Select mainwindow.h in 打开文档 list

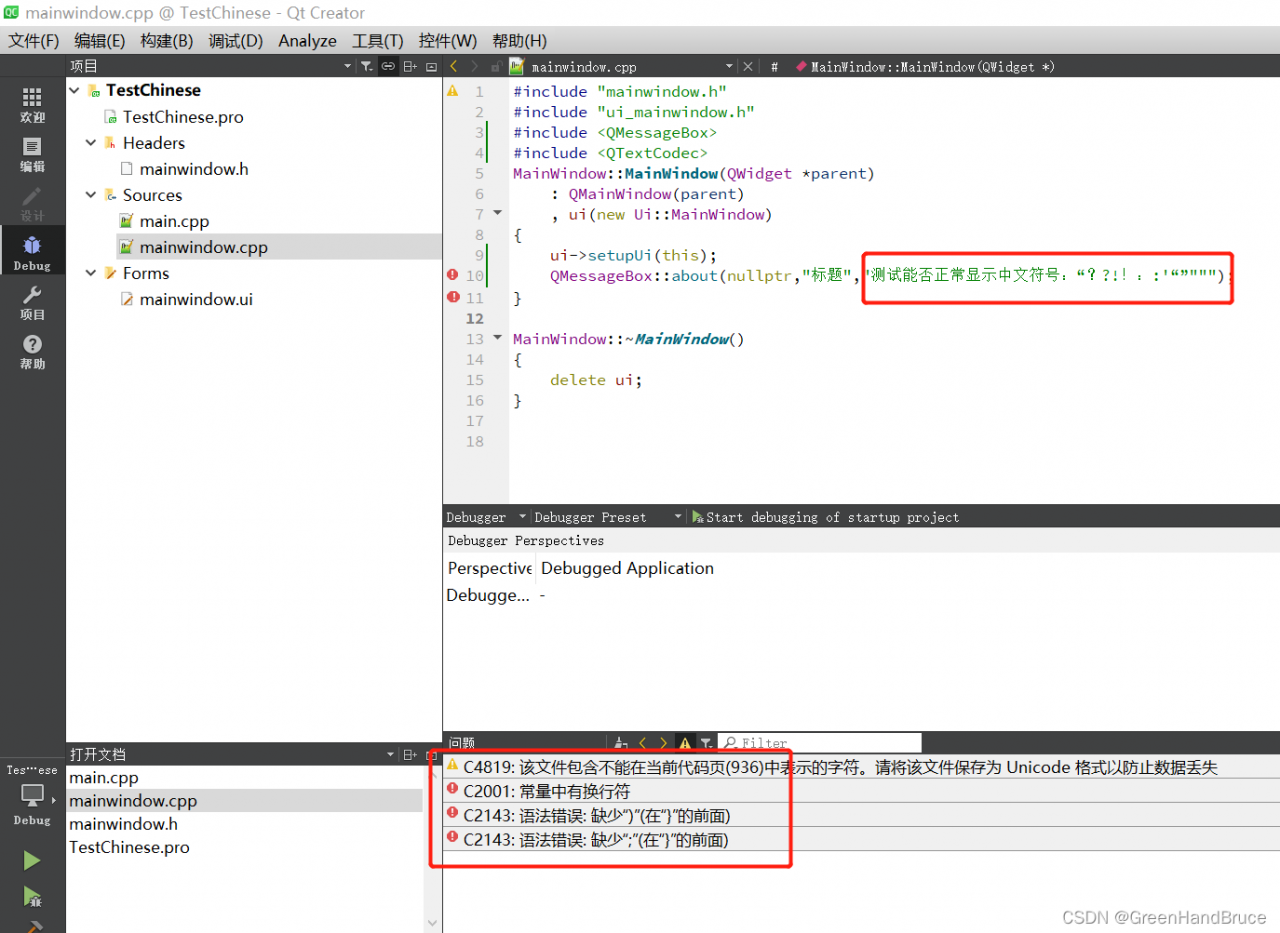point(123,824)
